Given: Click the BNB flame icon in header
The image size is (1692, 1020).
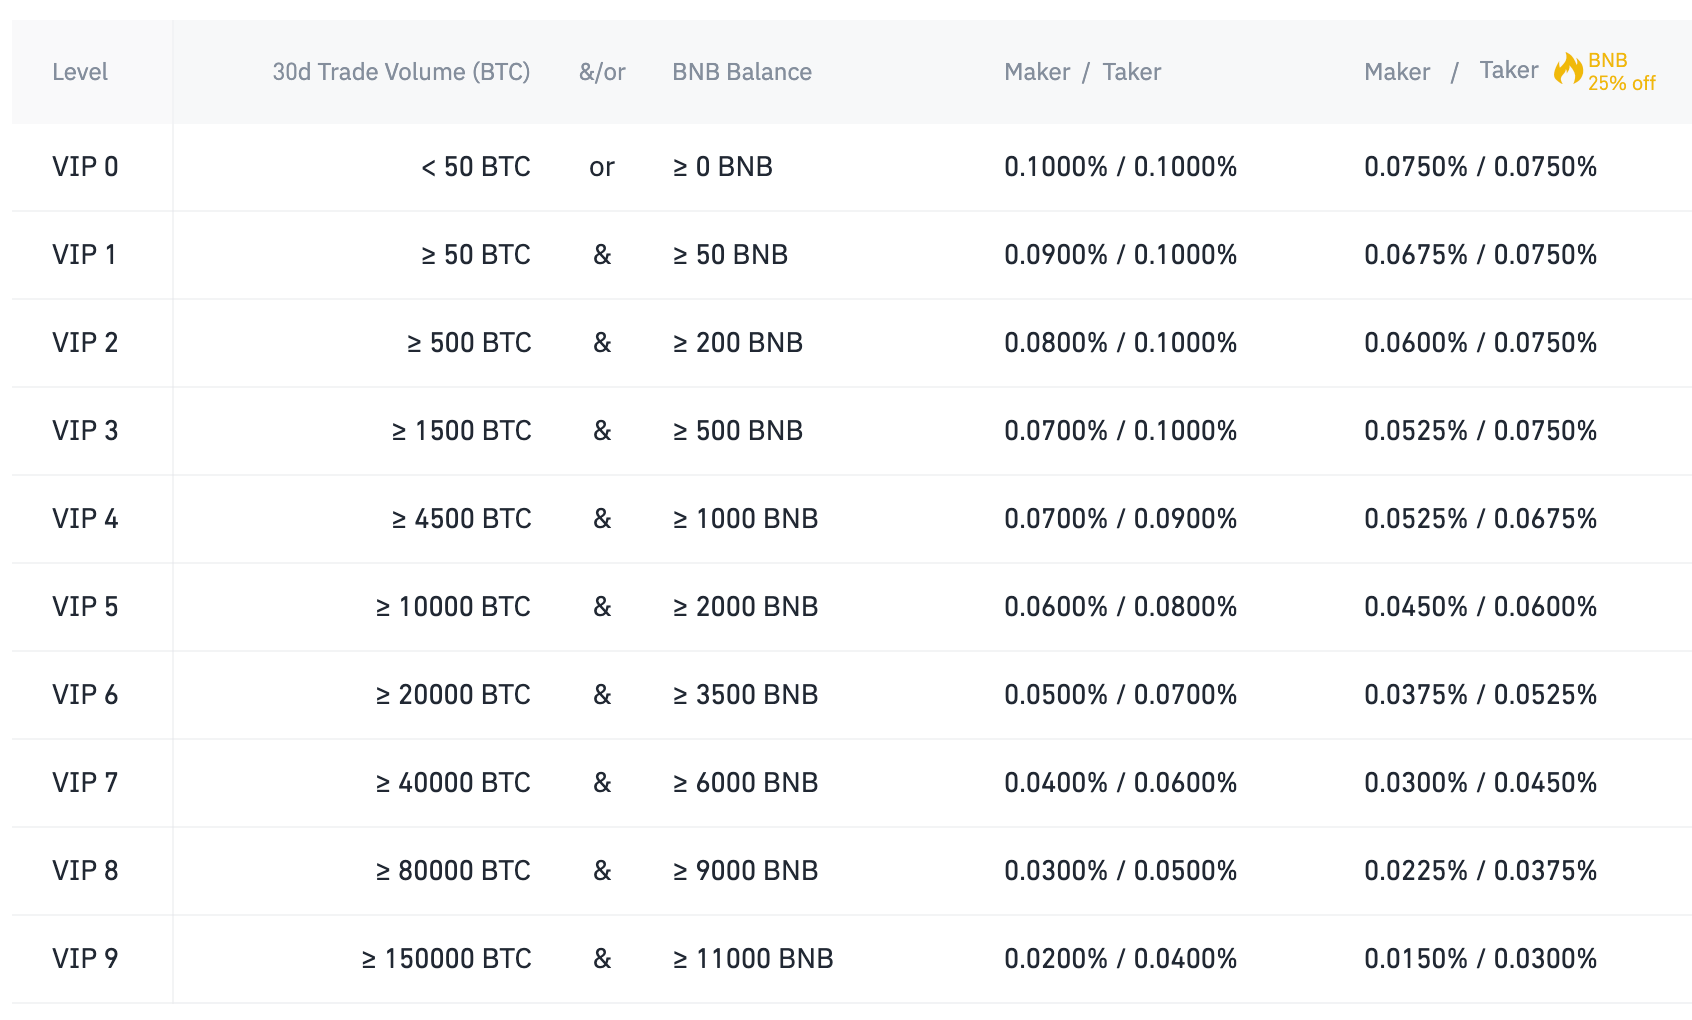Looking at the screenshot, I should click(1567, 69).
